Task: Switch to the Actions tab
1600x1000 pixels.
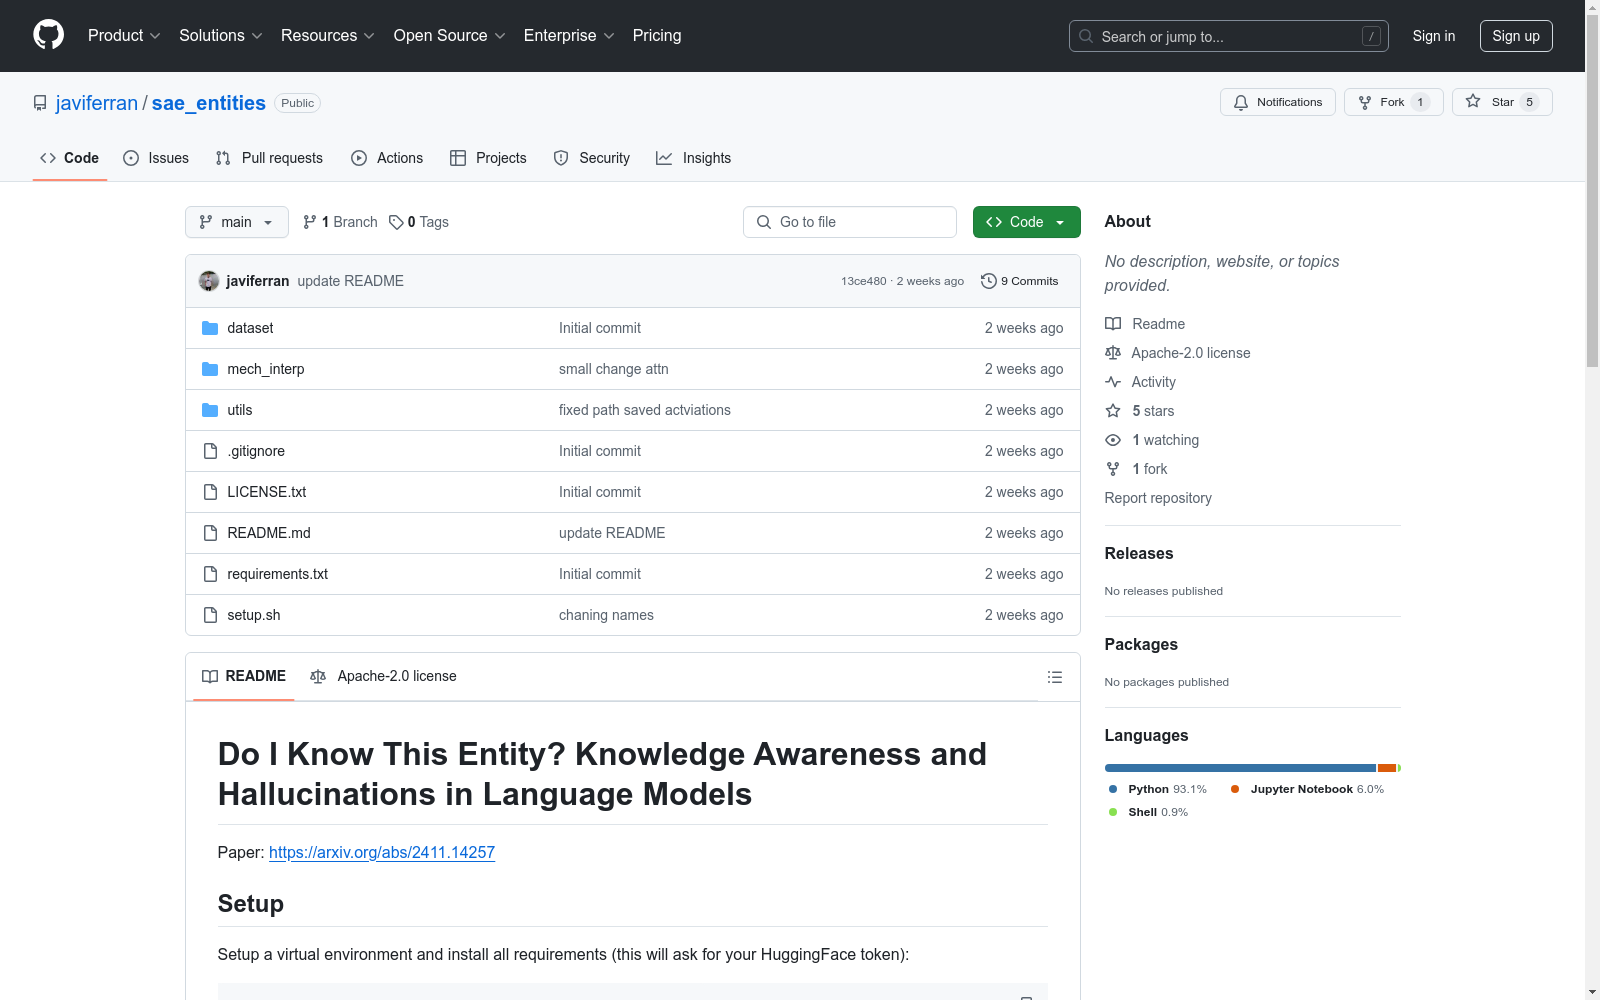Action: coord(387,158)
